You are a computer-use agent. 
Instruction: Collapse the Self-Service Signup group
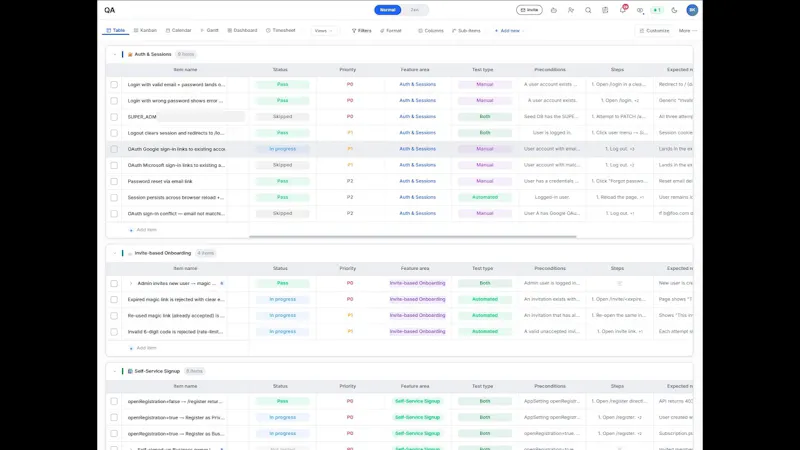[x=115, y=371]
